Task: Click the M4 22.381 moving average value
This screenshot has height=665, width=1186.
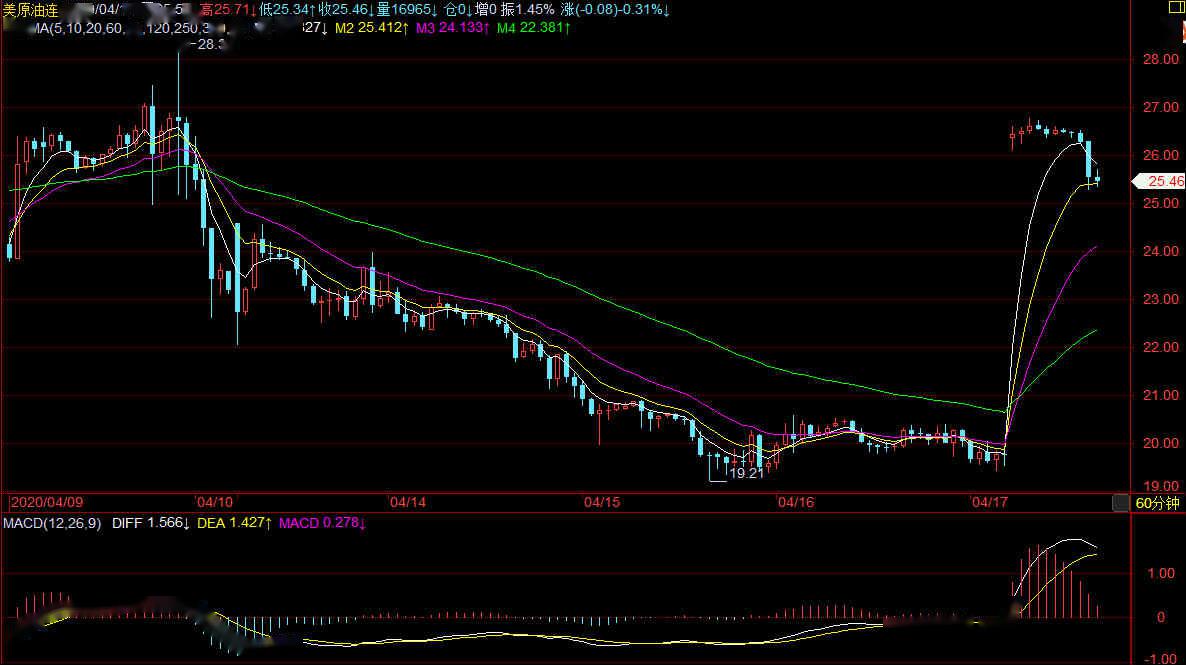Action: click(533, 28)
